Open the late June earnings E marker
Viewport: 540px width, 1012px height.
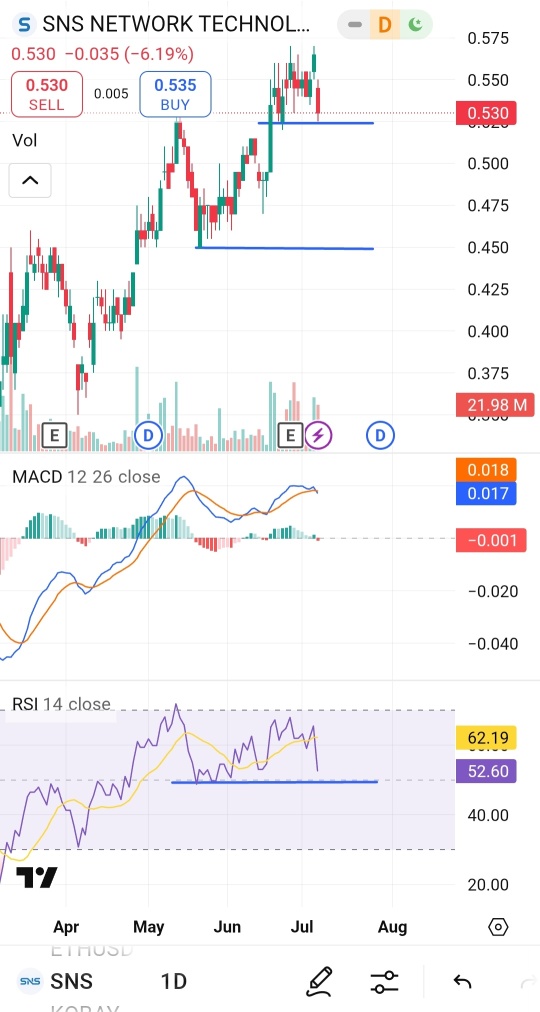pos(290,436)
